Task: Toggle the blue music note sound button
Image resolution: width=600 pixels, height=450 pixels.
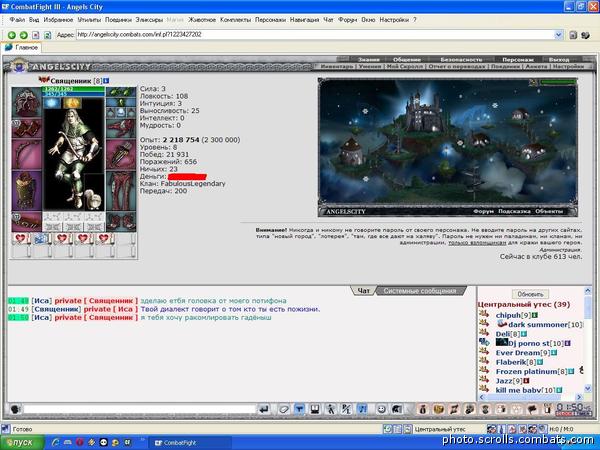Action: tap(362, 409)
